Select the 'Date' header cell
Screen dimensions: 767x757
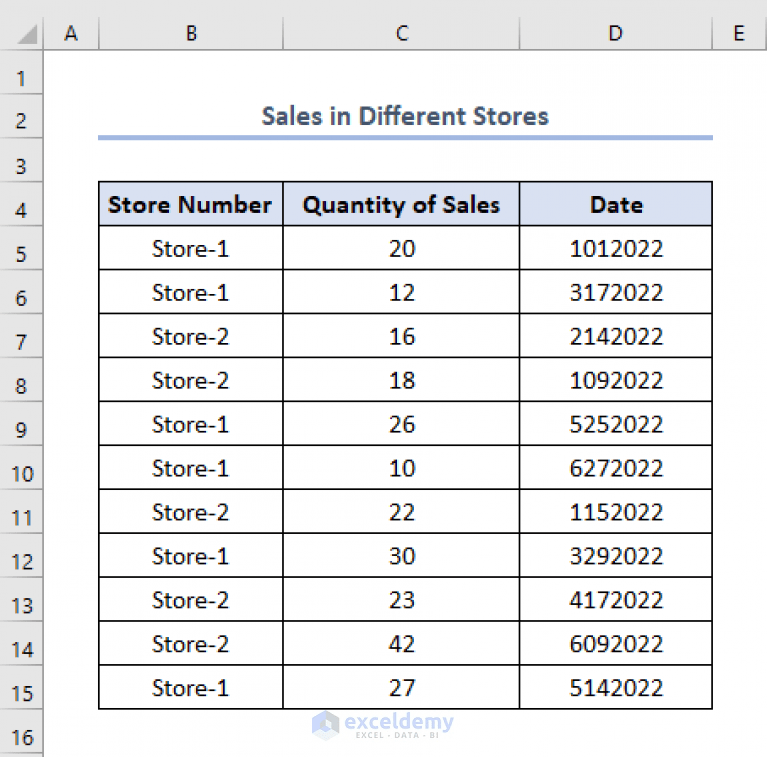point(616,204)
